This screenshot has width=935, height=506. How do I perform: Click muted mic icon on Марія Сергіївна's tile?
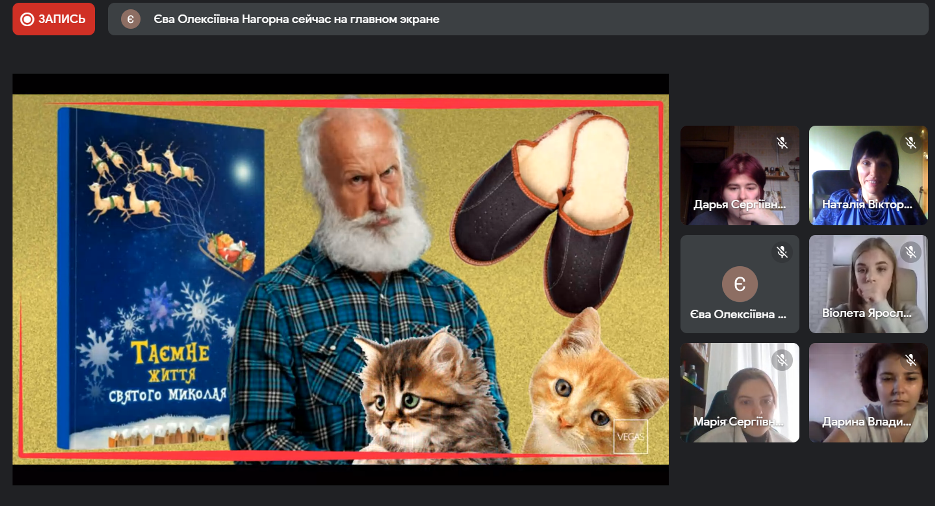pyautogui.click(x=782, y=360)
